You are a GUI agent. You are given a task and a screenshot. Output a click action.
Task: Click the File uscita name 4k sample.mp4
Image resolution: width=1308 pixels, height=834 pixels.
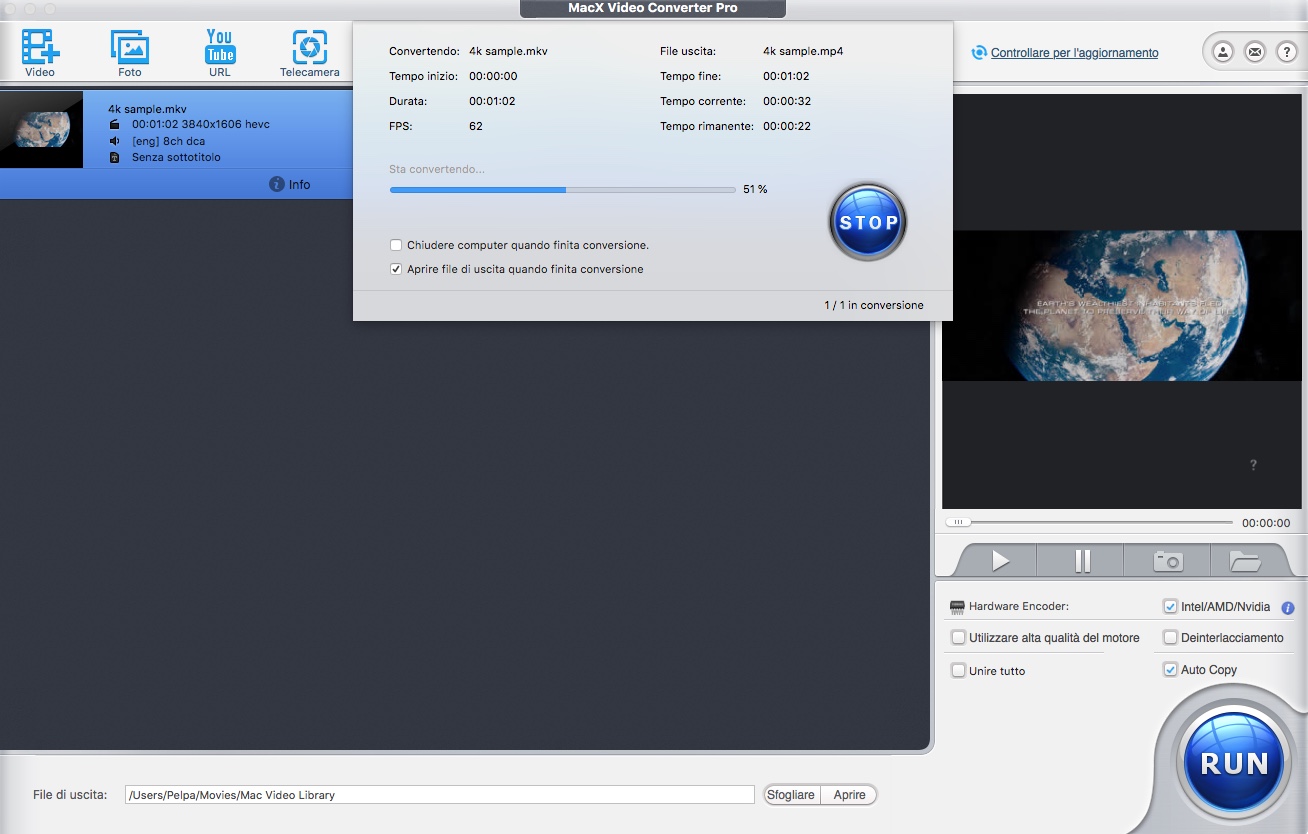803,51
